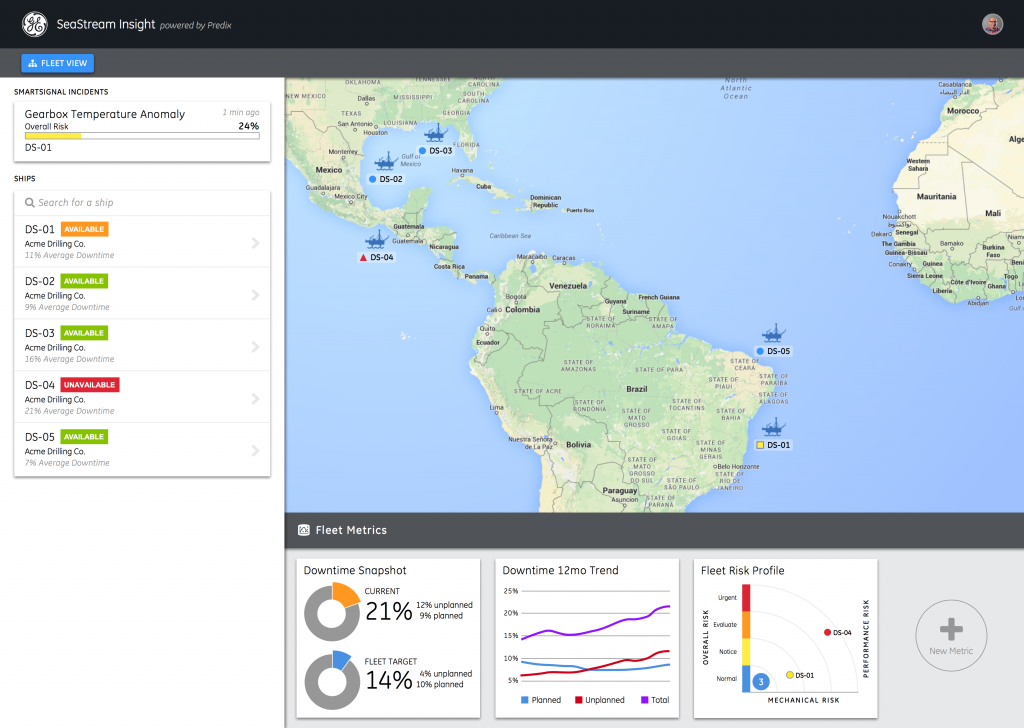Viewport: 1024px width, 728px height.
Task: Click the Downtime 12mo Trend title
Action: pyautogui.click(x=560, y=571)
